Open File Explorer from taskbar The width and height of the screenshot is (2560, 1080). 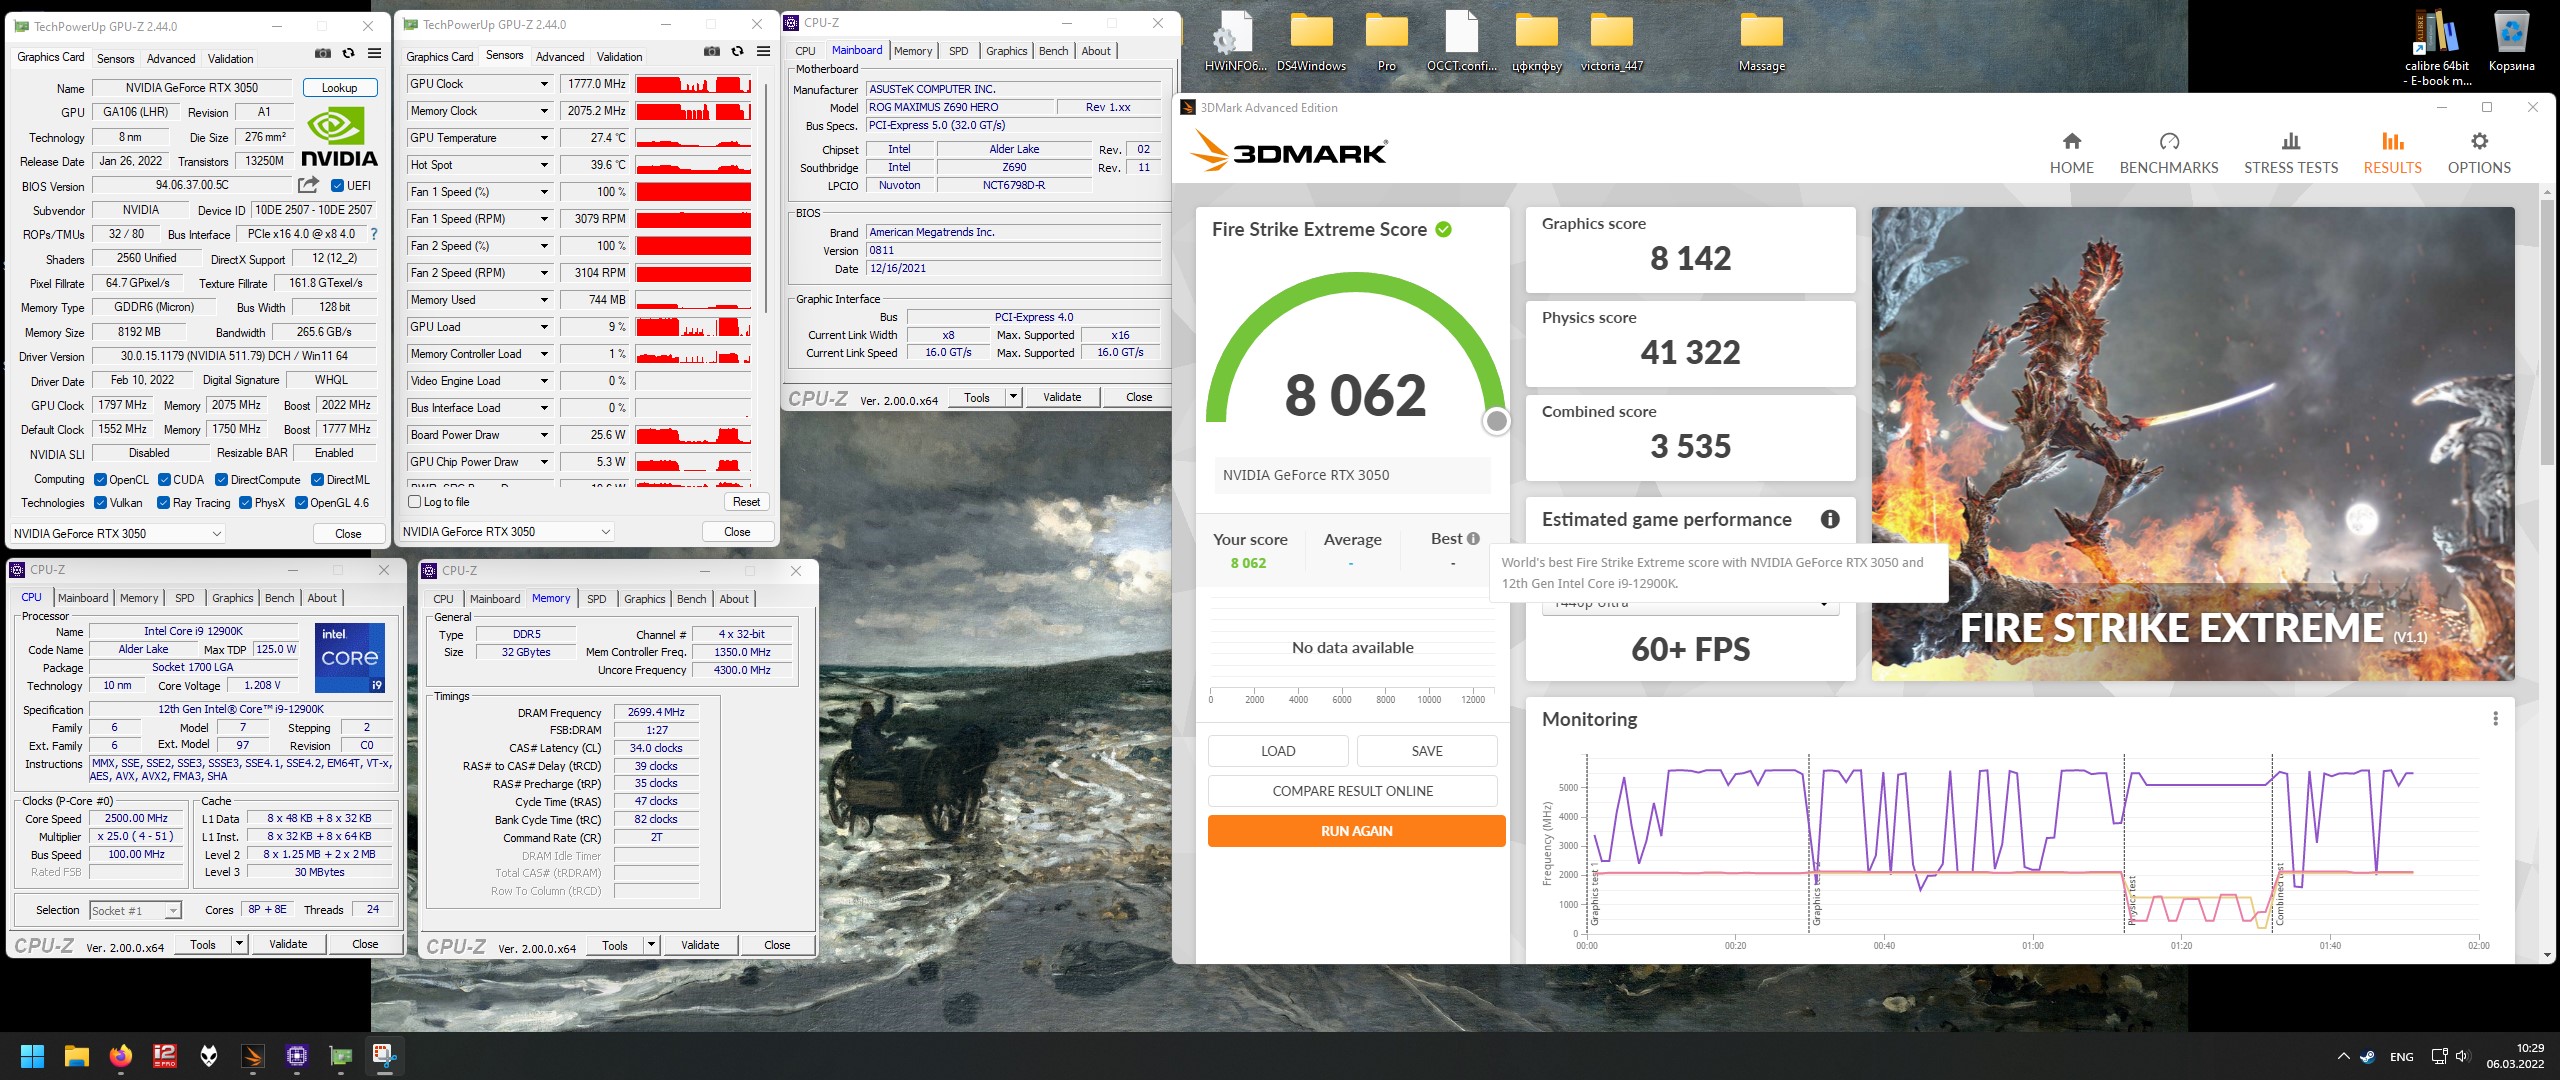77,1055
